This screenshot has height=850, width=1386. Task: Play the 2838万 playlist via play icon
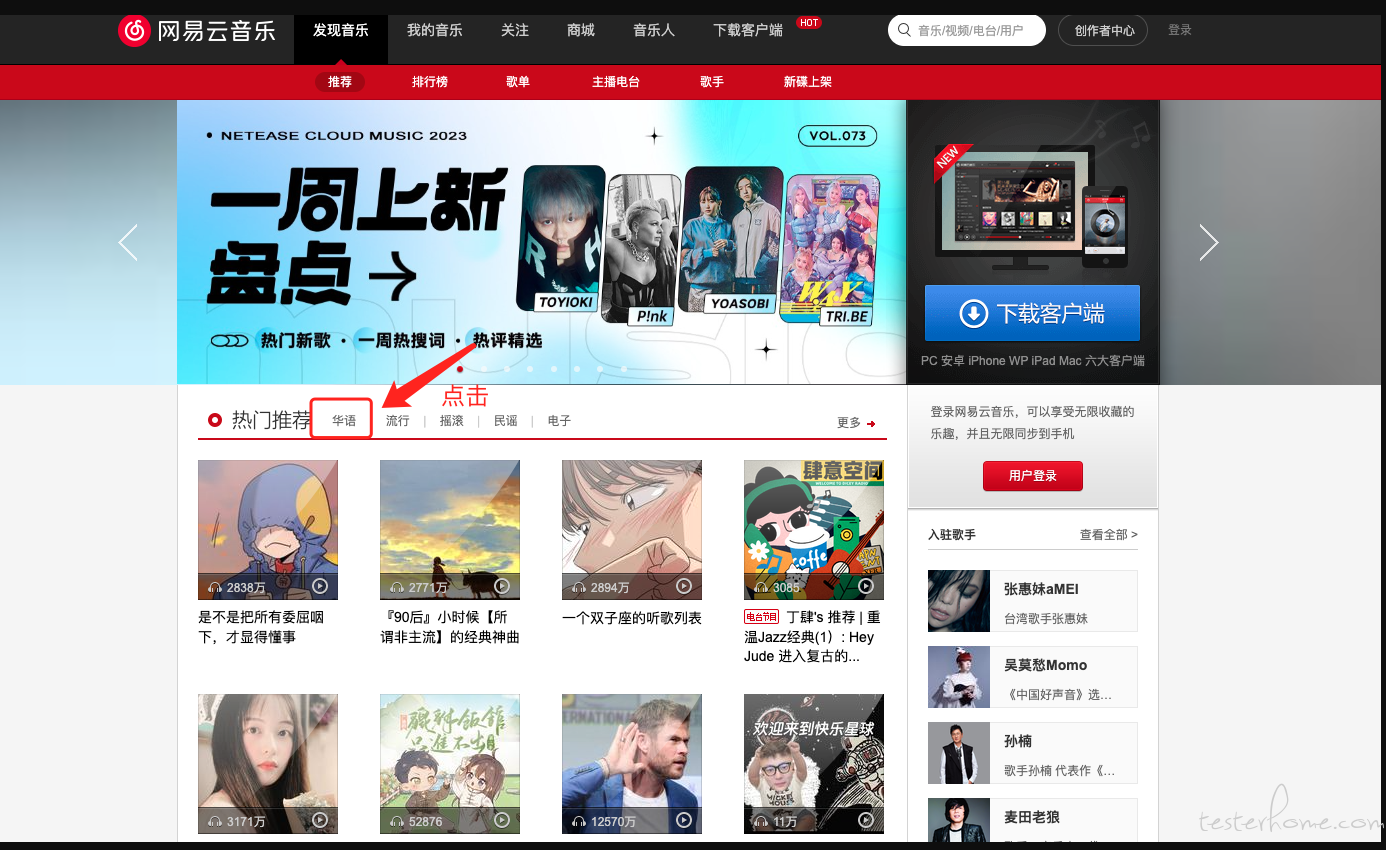click(320, 586)
